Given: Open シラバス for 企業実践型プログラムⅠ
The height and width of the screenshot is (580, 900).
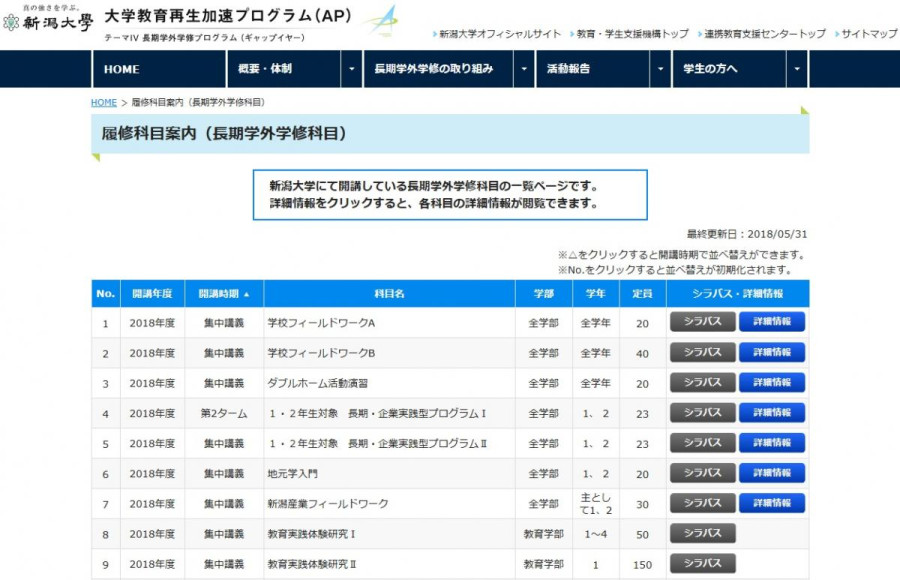Looking at the screenshot, I should [703, 412].
